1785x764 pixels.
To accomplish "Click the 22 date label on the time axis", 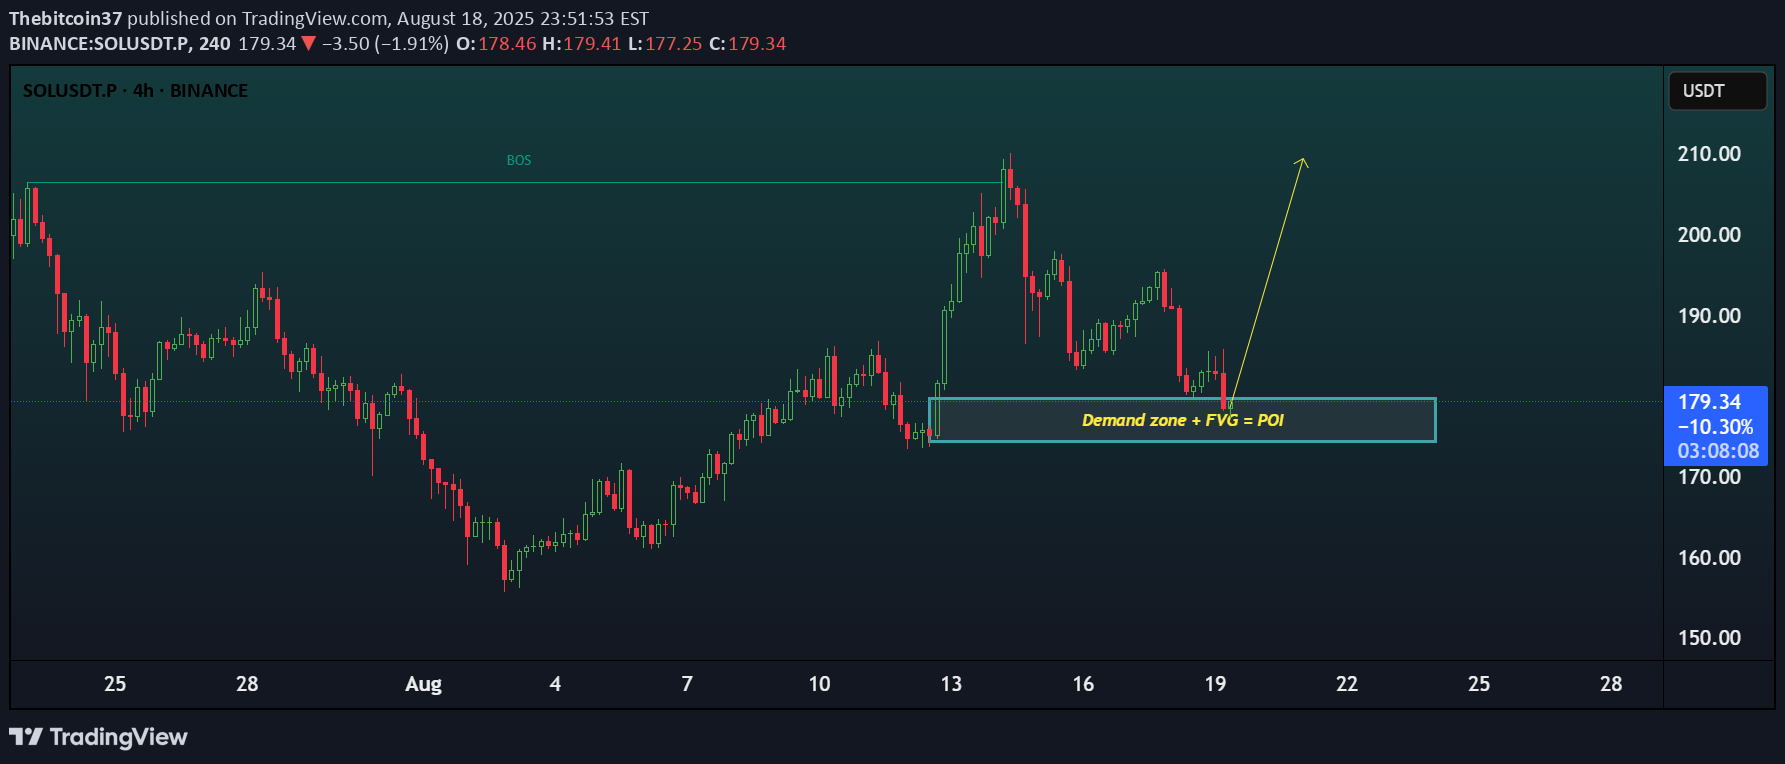I will point(1347,684).
